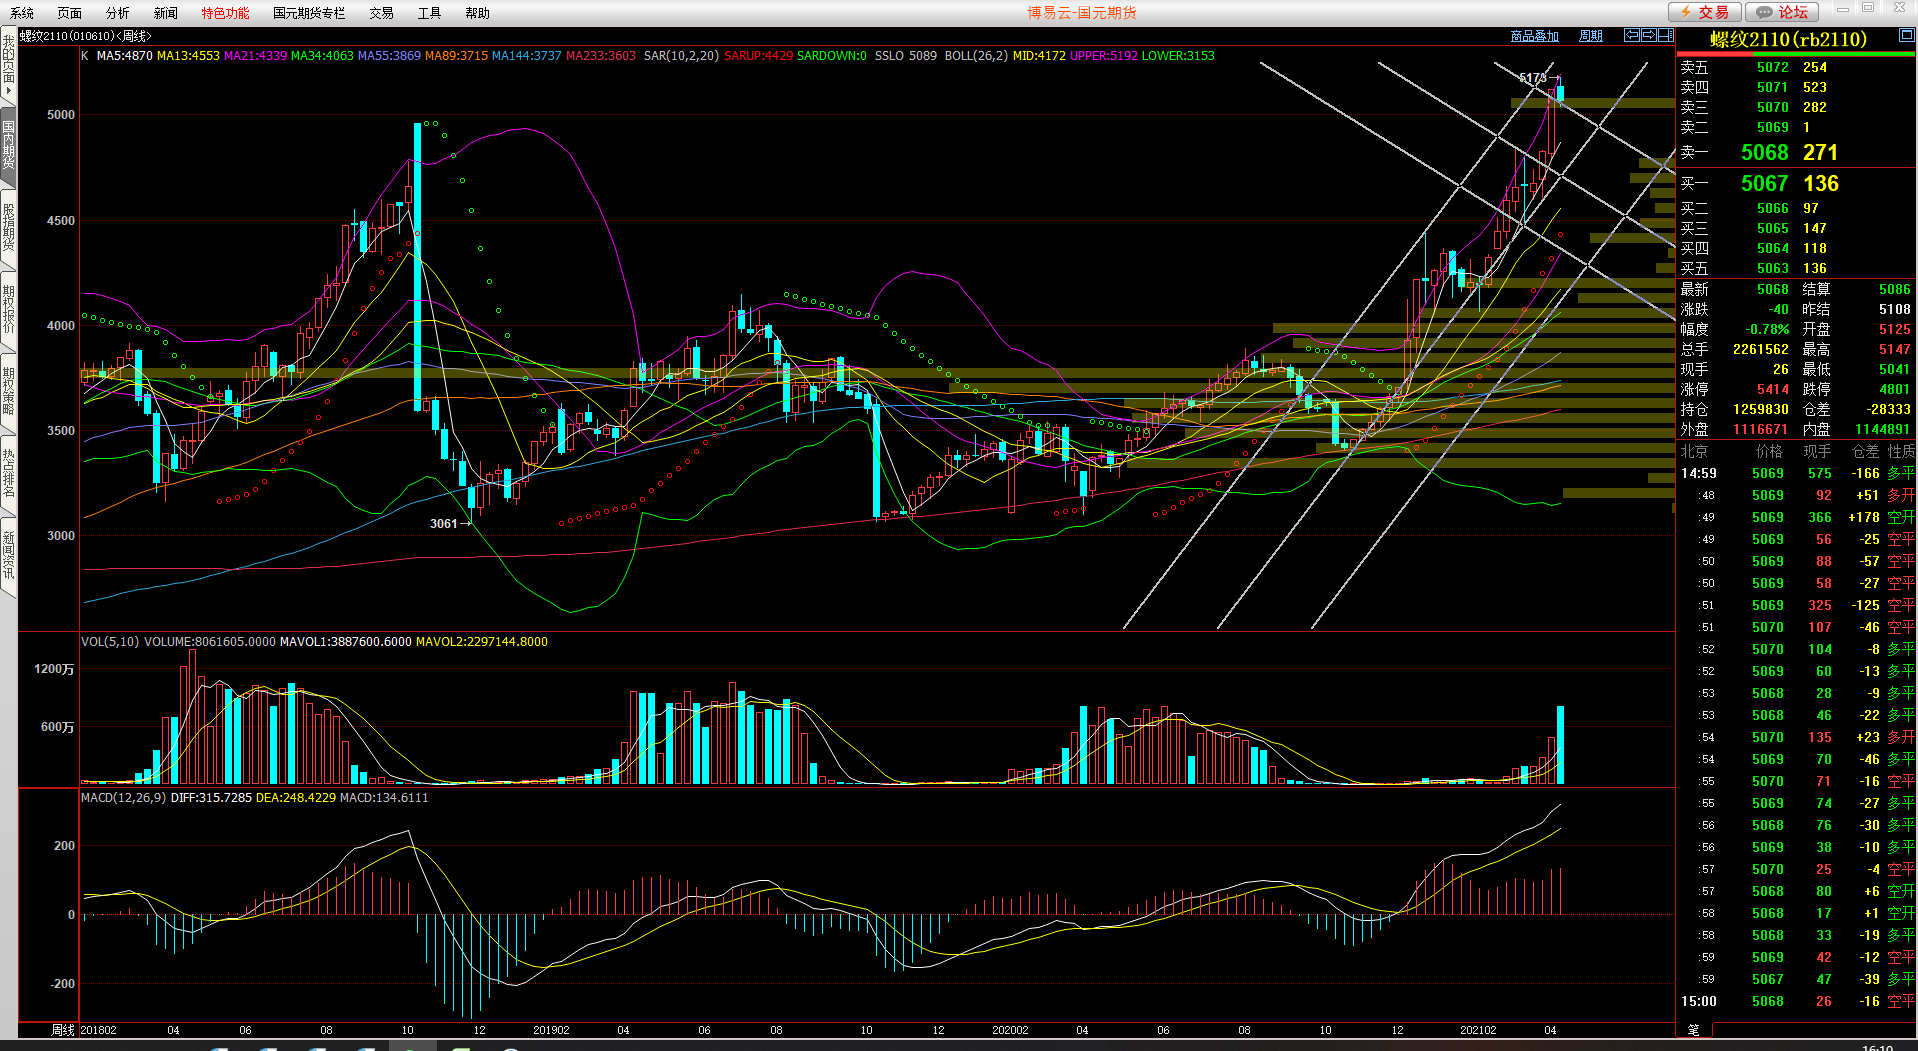The height and width of the screenshot is (1051, 1918).
Task: Click the 周线 label on time axis
Action: pos(62,1030)
